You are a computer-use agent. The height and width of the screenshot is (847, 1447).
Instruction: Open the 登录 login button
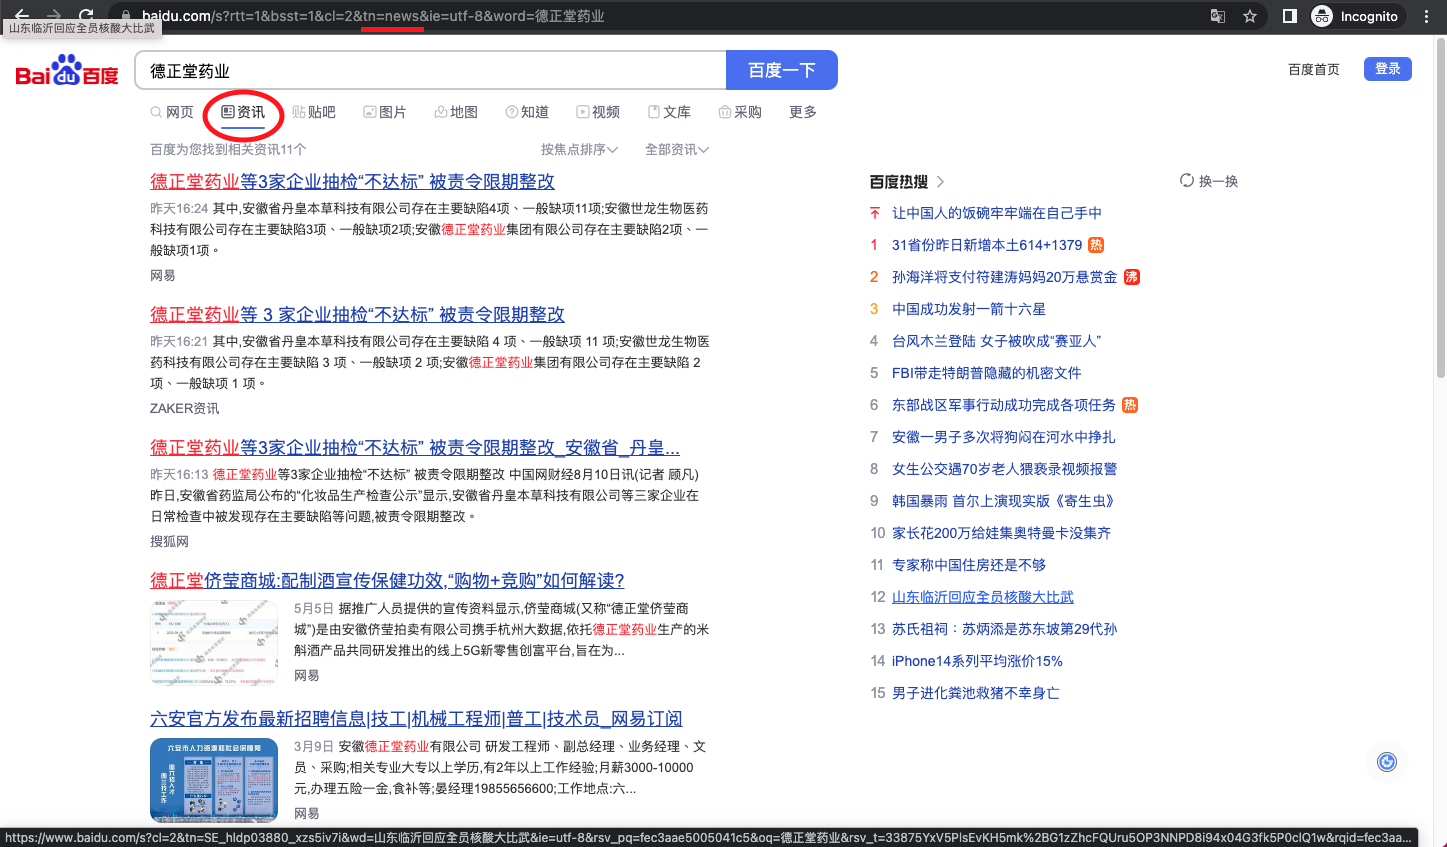coord(1387,68)
